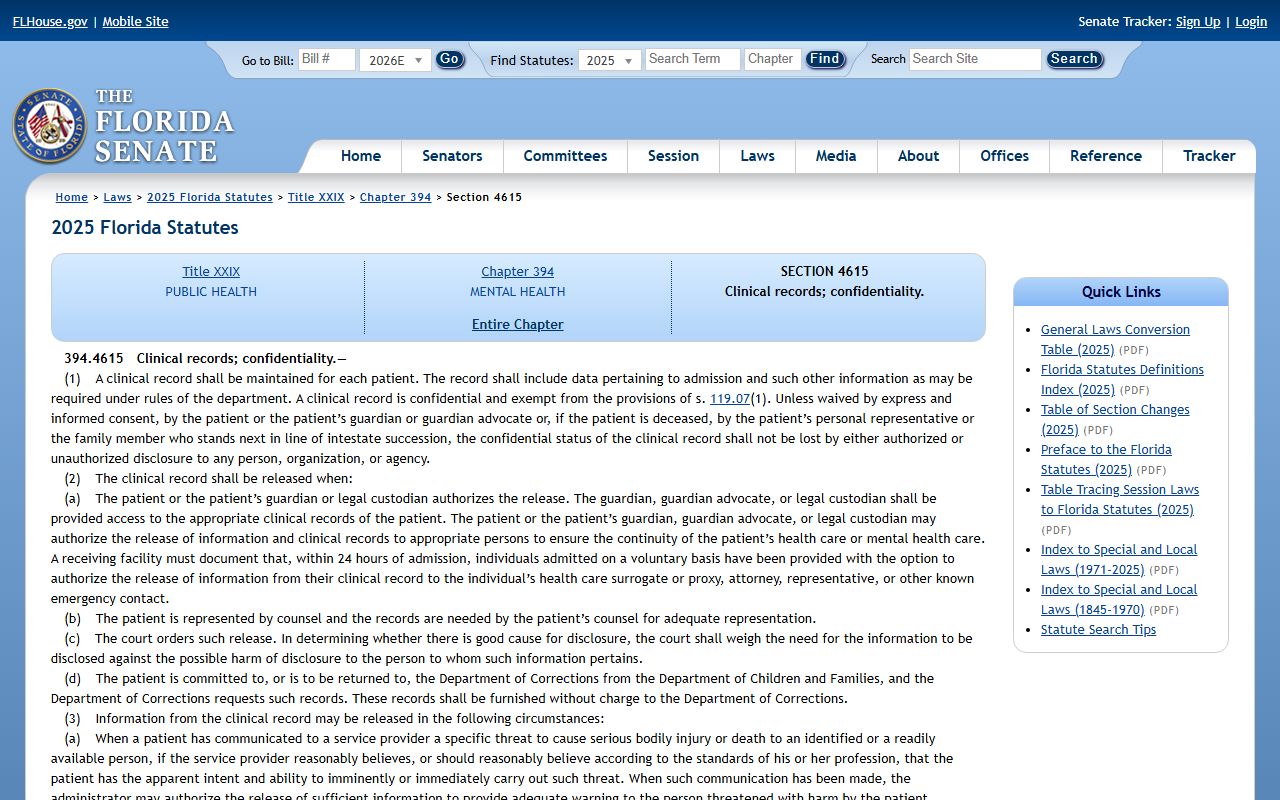This screenshot has height=800, width=1280.
Task: Open the Senators navigation tab
Action: point(452,156)
